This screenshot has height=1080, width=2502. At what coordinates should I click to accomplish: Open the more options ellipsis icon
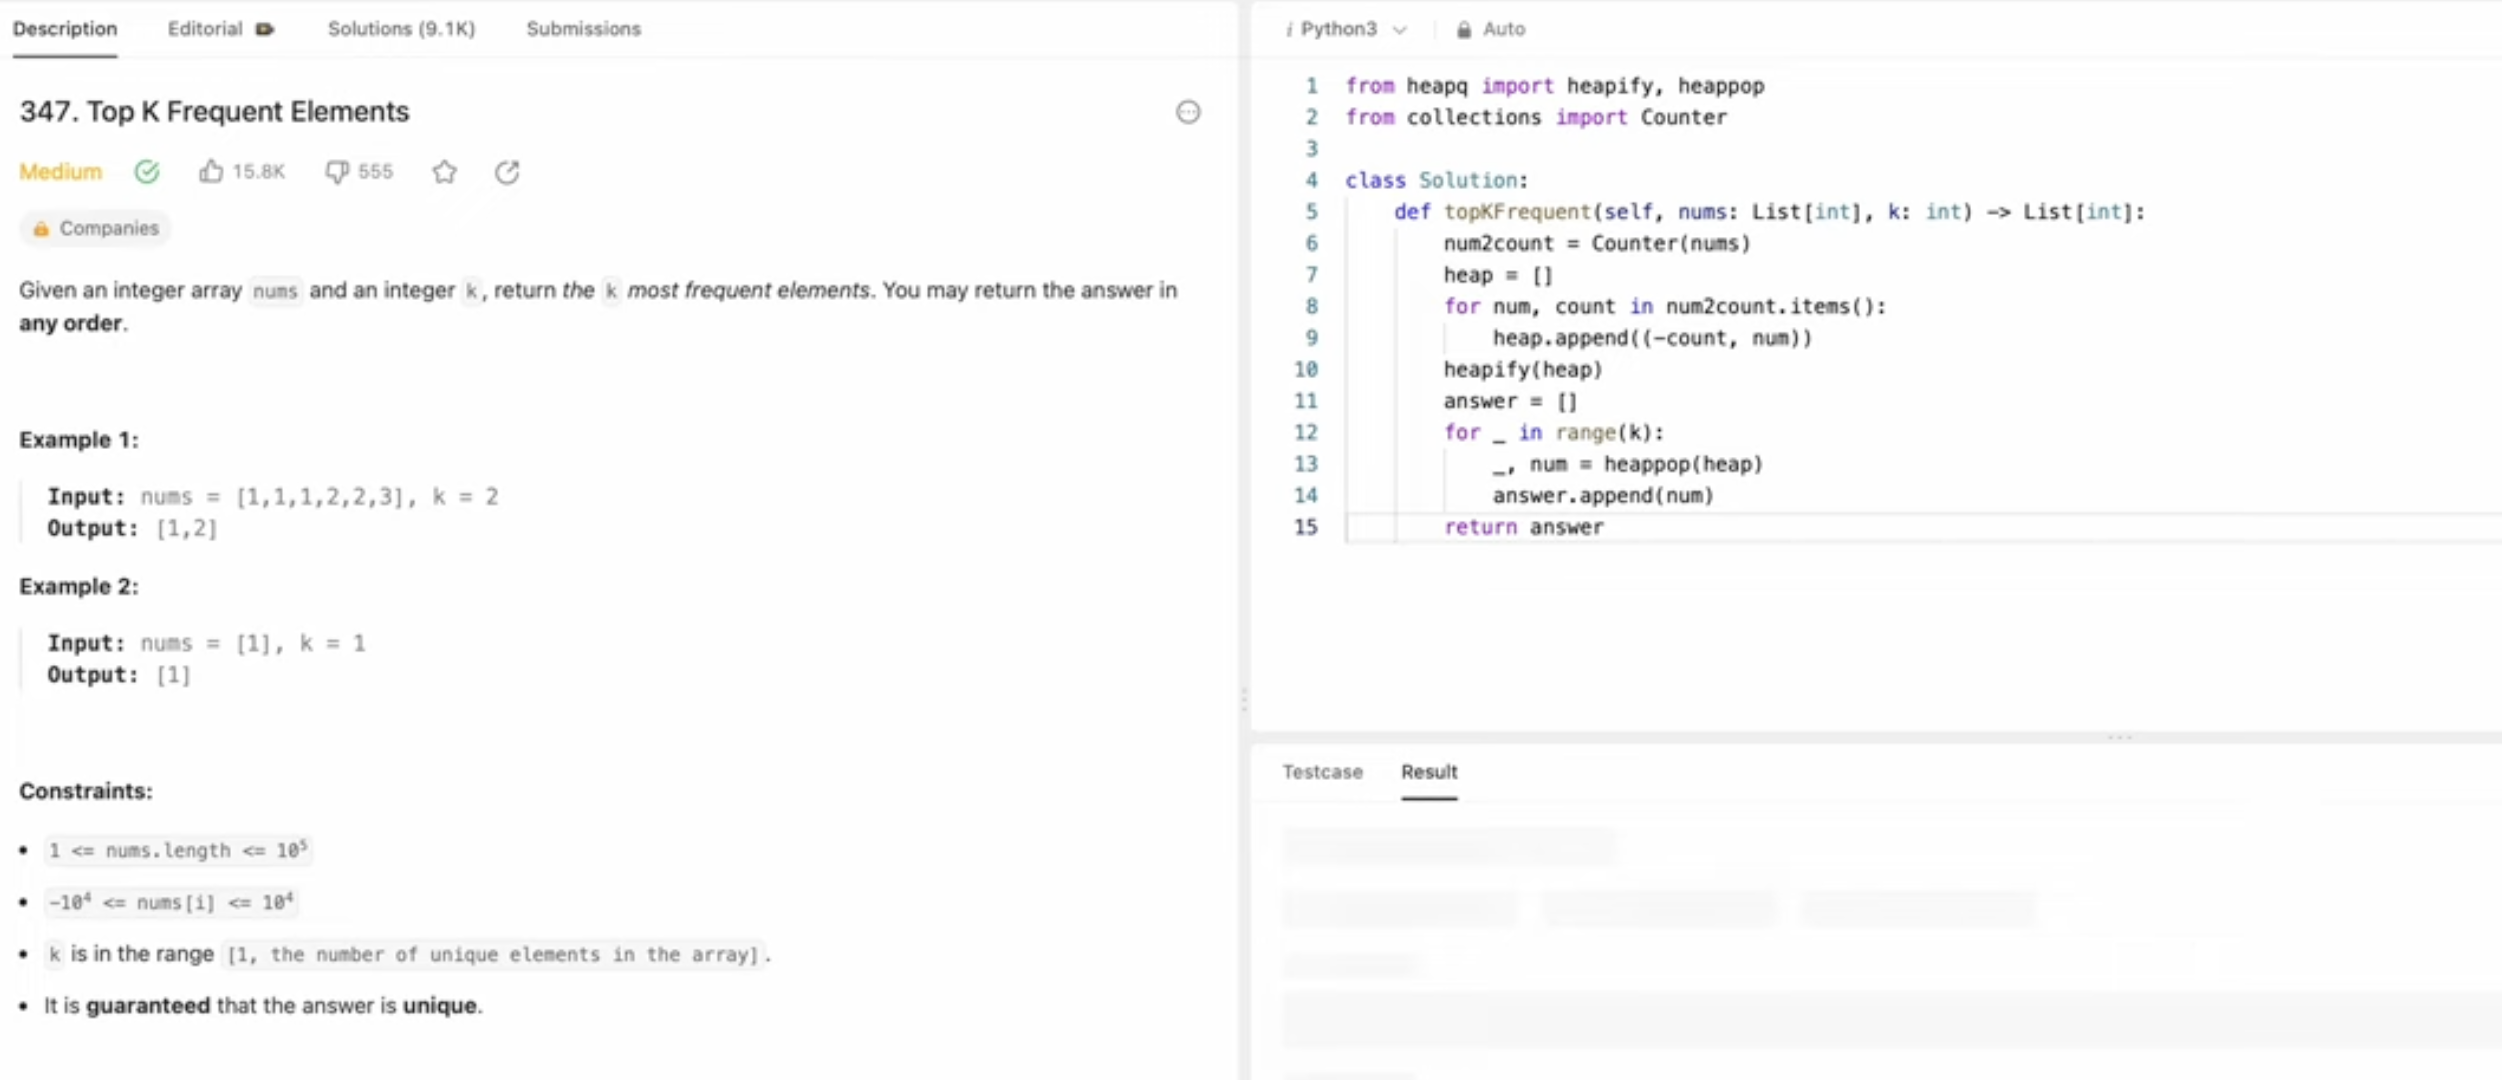[x=1187, y=112]
